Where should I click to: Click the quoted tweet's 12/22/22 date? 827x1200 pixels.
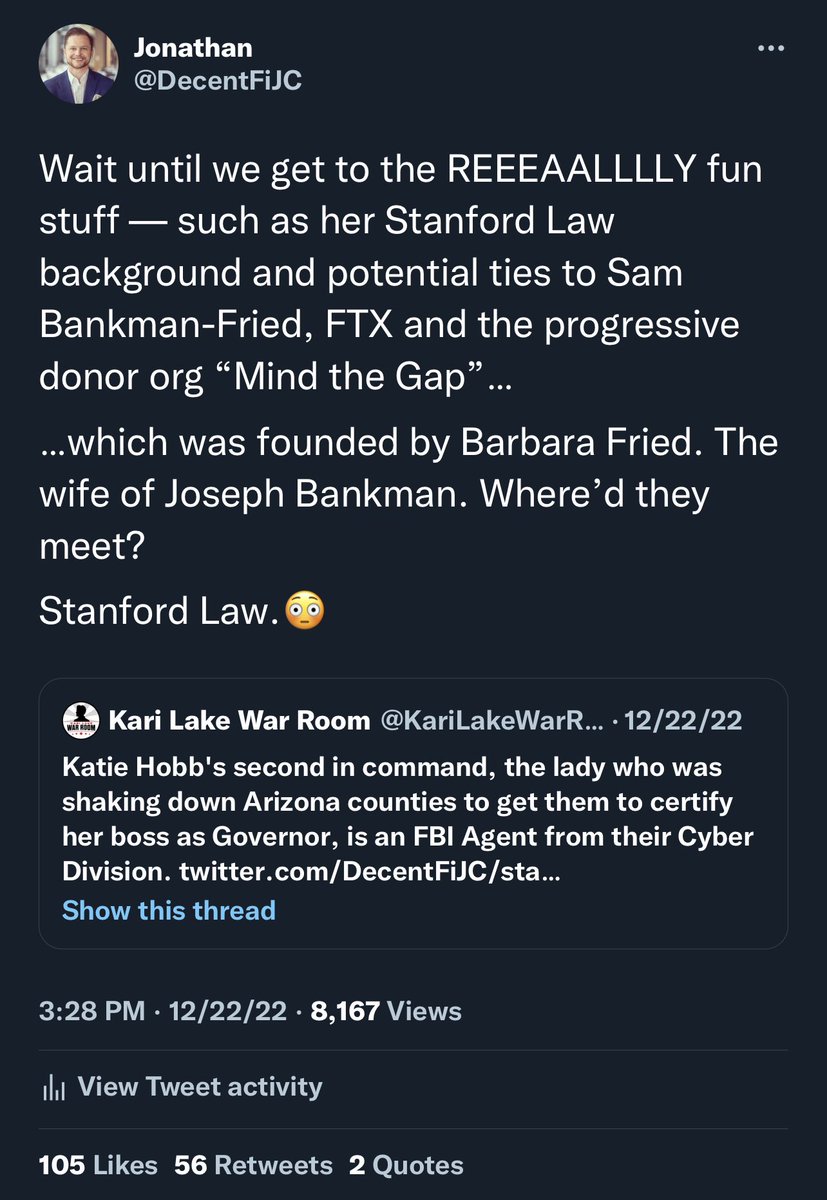point(683,721)
